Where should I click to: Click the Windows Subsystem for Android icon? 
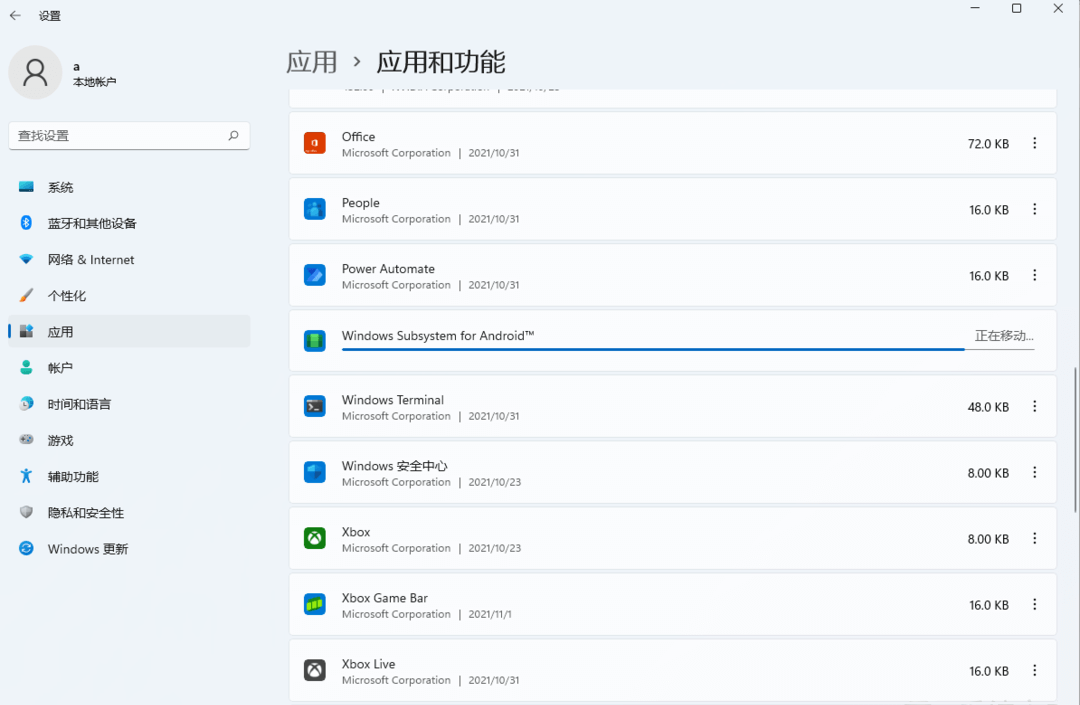pyautogui.click(x=315, y=340)
